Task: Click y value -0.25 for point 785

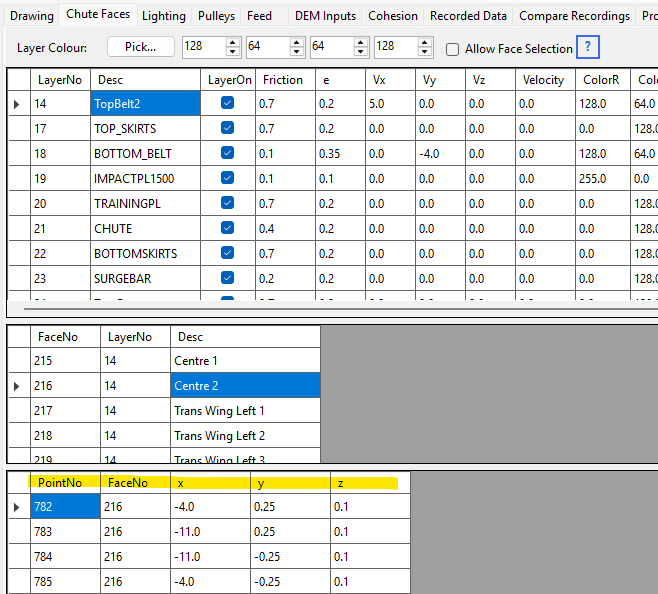Action: tap(290, 582)
